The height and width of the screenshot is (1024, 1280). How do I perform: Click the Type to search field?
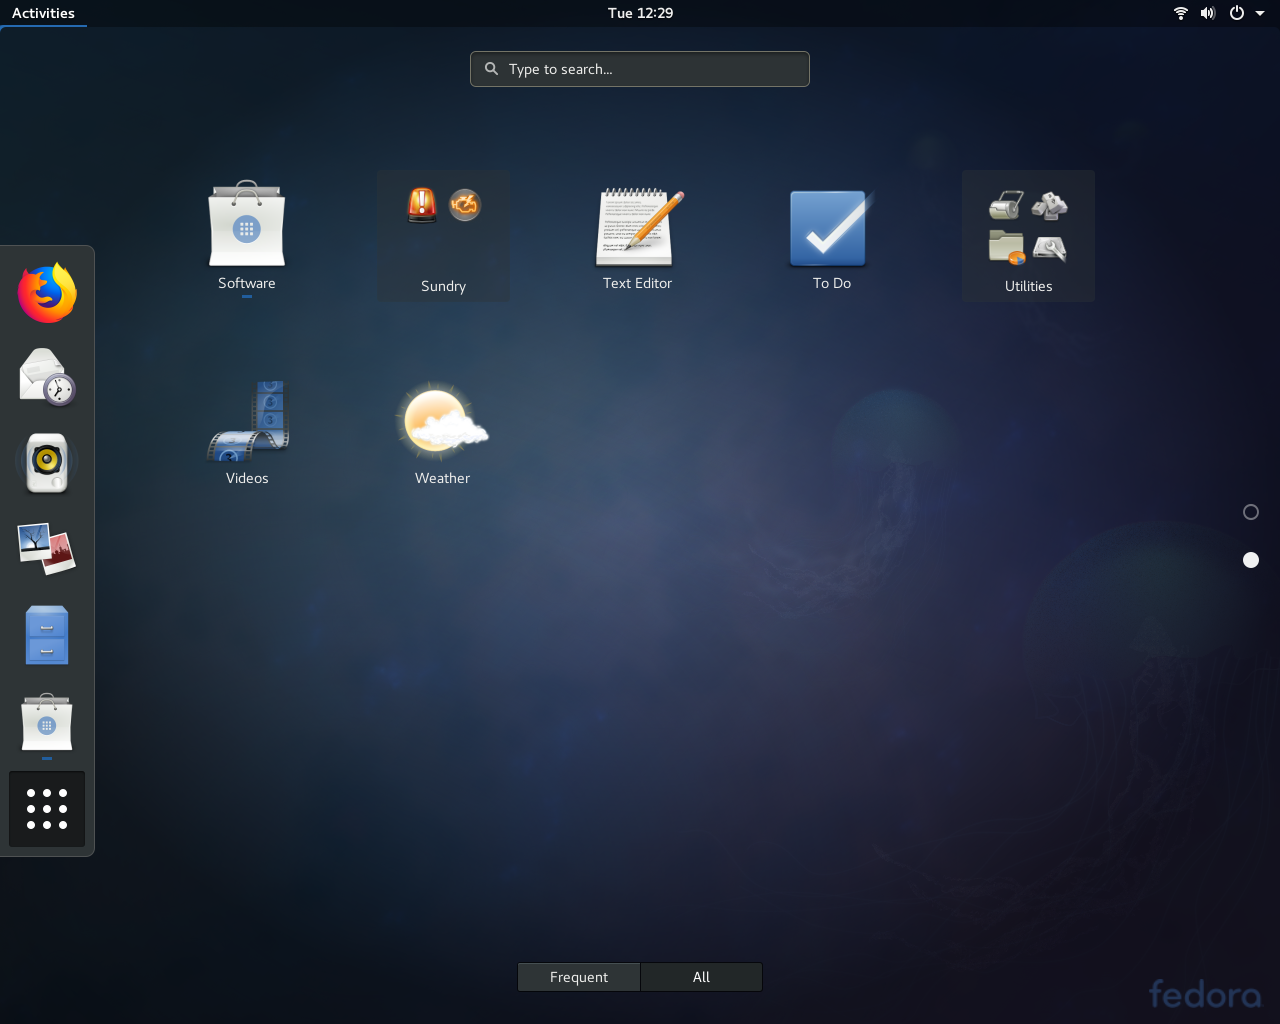pyautogui.click(x=640, y=69)
